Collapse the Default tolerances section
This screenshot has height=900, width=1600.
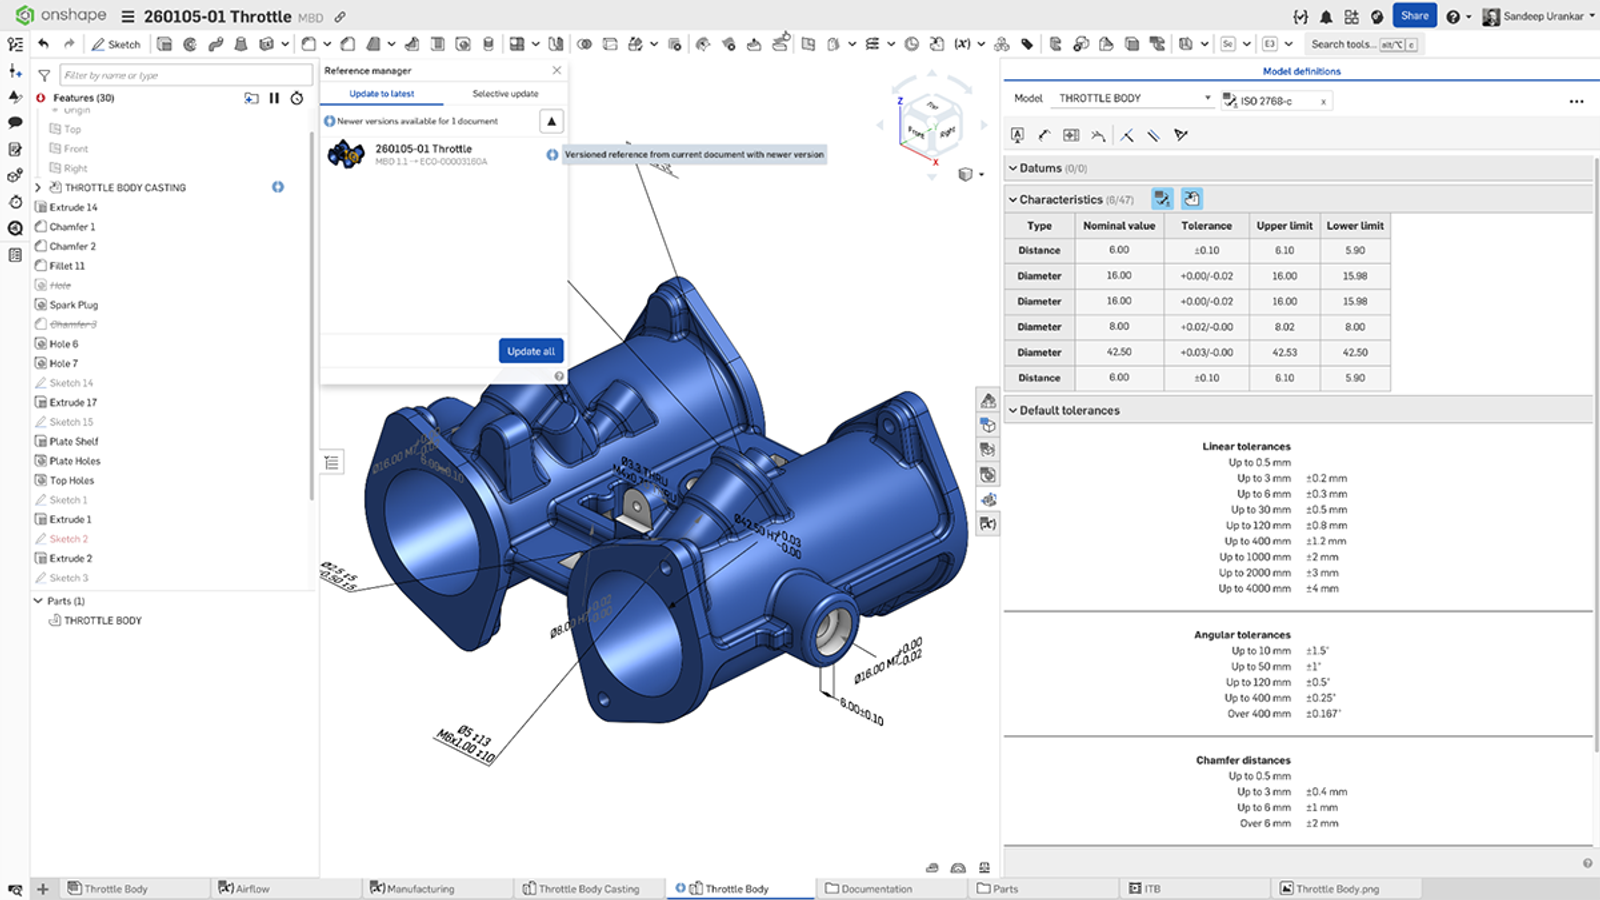coord(1014,410)
